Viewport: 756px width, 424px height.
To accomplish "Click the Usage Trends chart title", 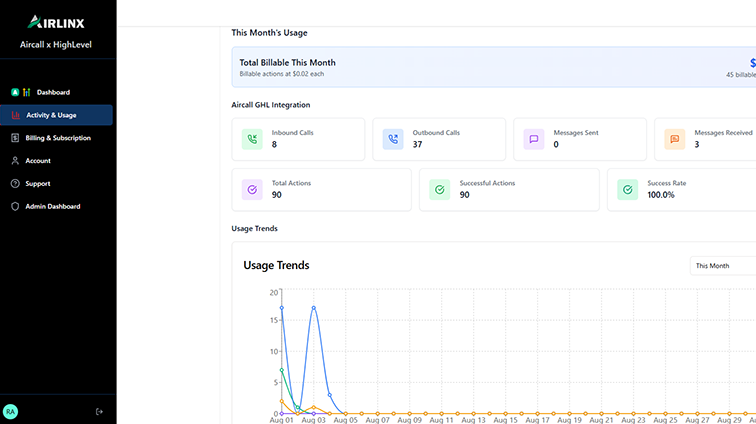I will (276, 265).
